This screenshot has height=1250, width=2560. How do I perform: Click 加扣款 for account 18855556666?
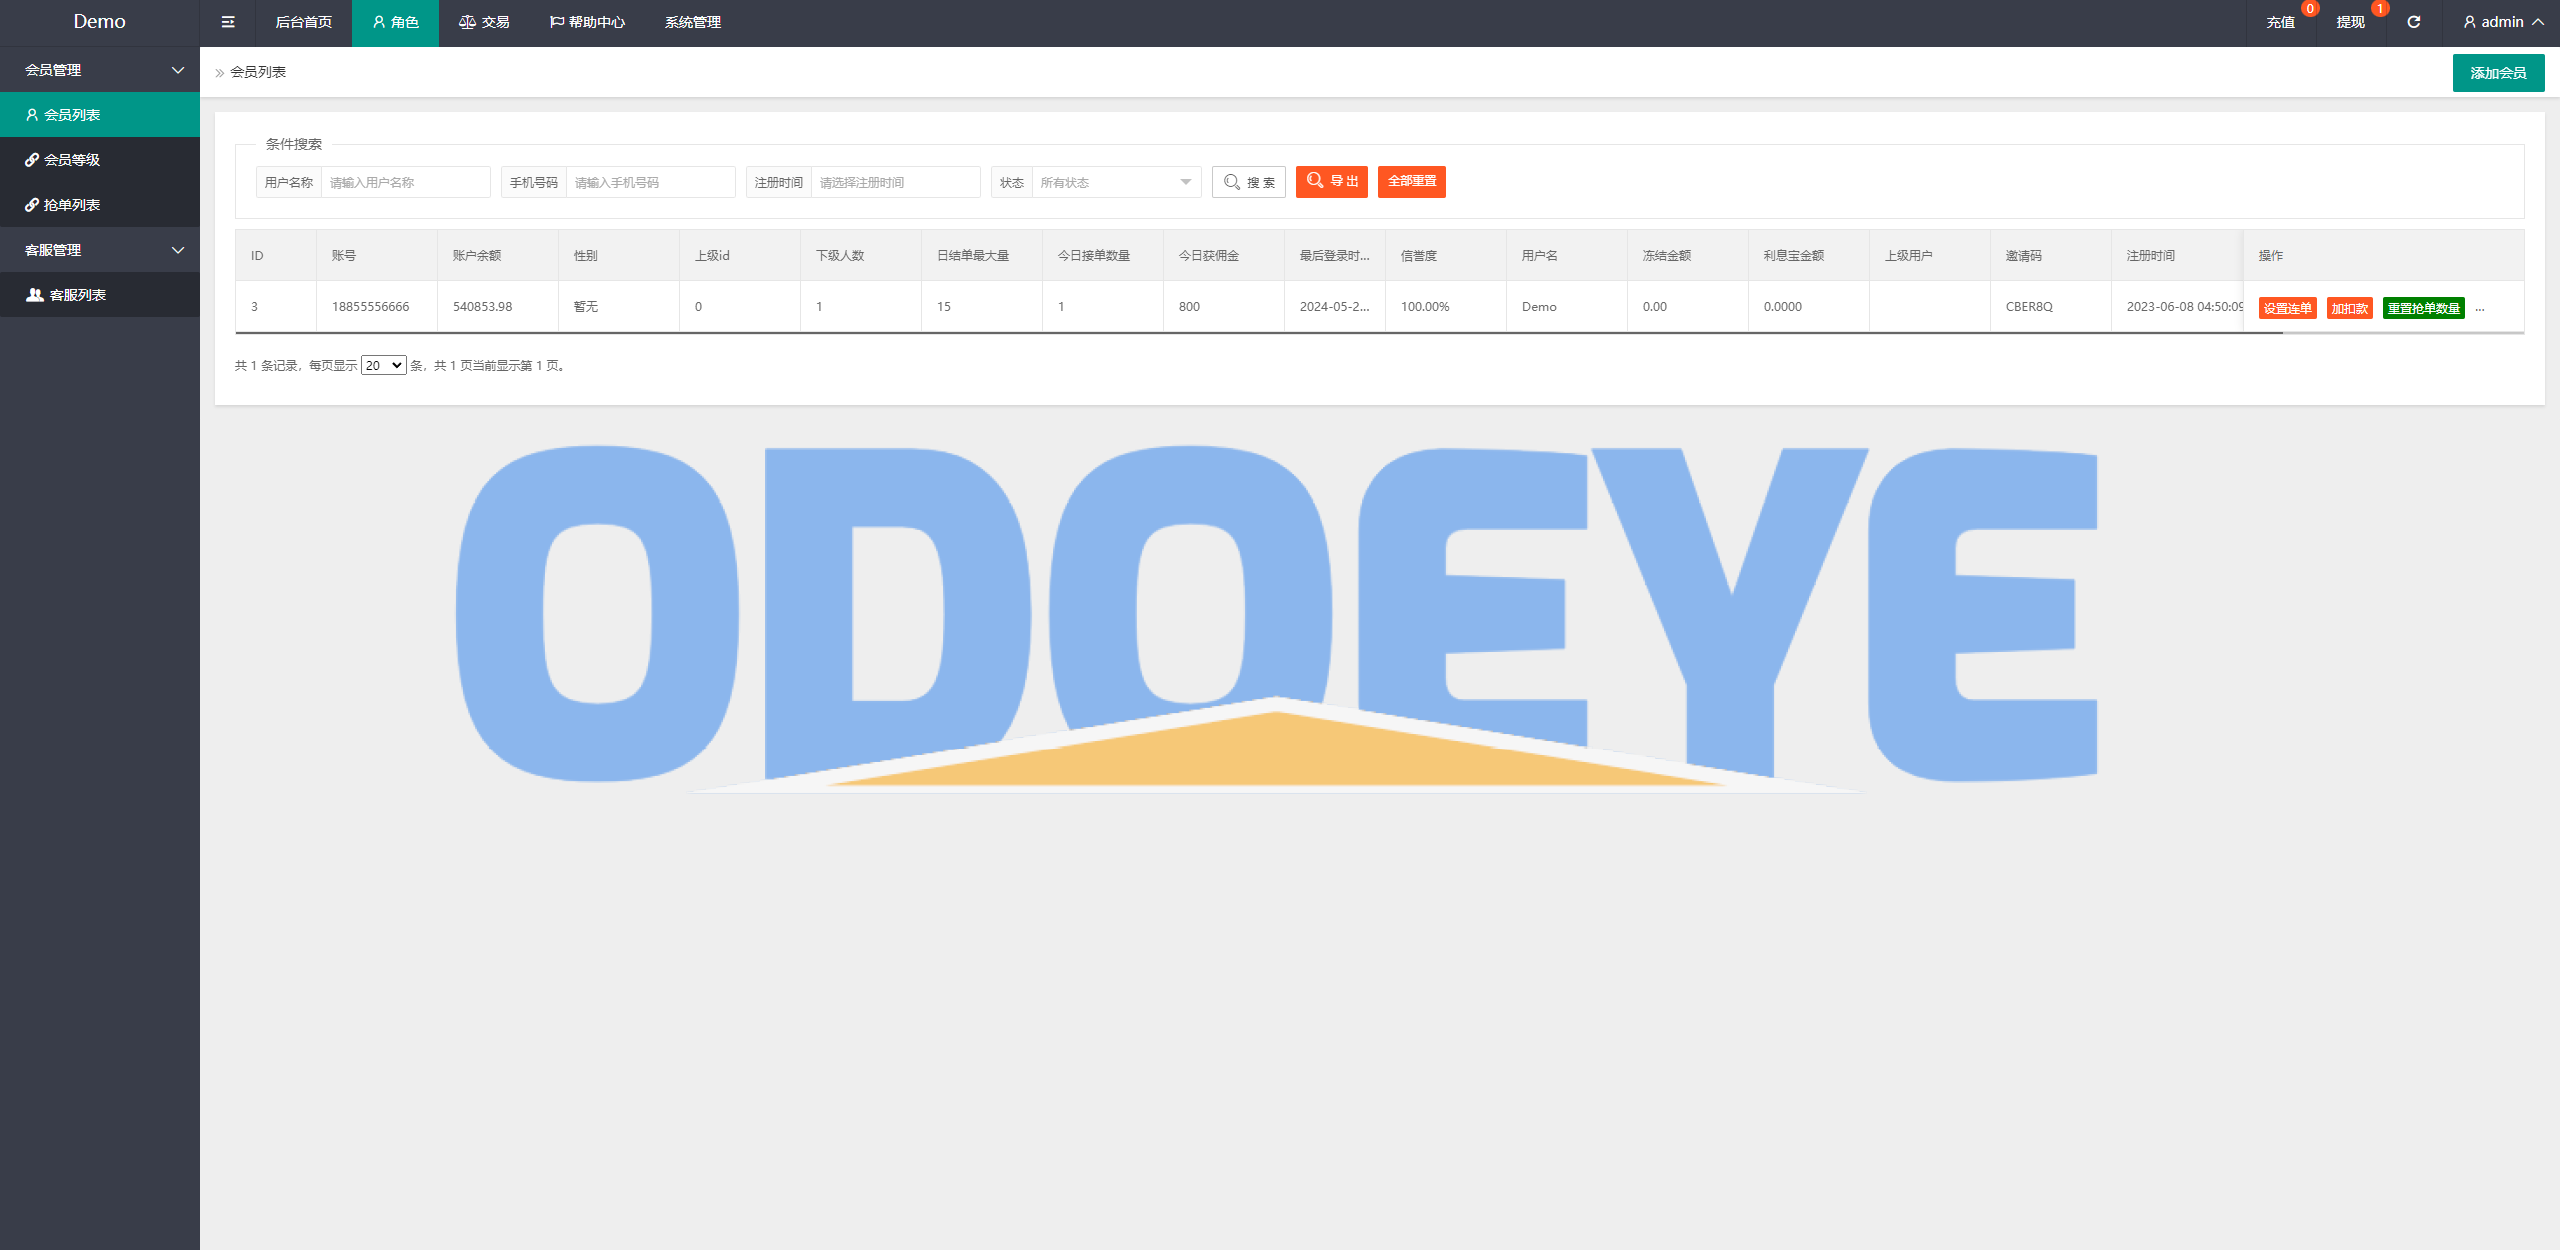[x=2349, y=308]
